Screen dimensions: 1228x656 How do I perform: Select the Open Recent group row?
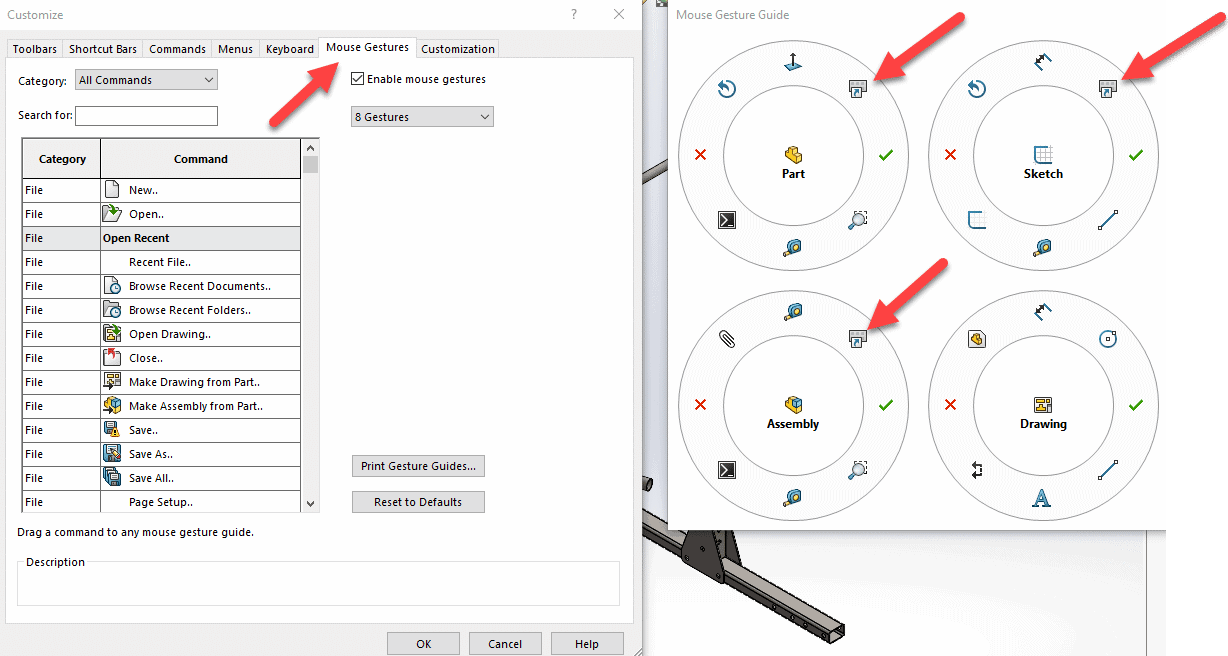pyautogui.click(x=161, y=238)
